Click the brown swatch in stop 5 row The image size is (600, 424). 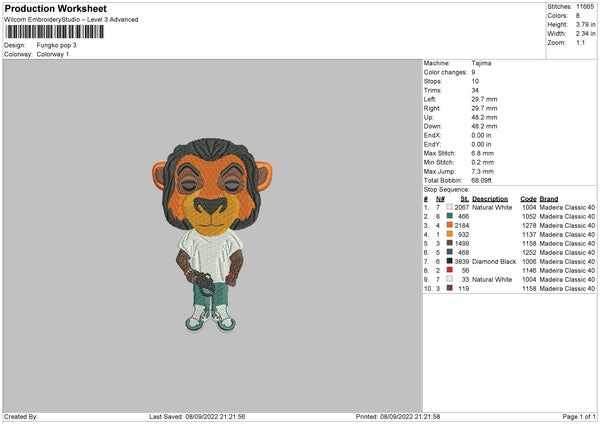pos(450,243)
